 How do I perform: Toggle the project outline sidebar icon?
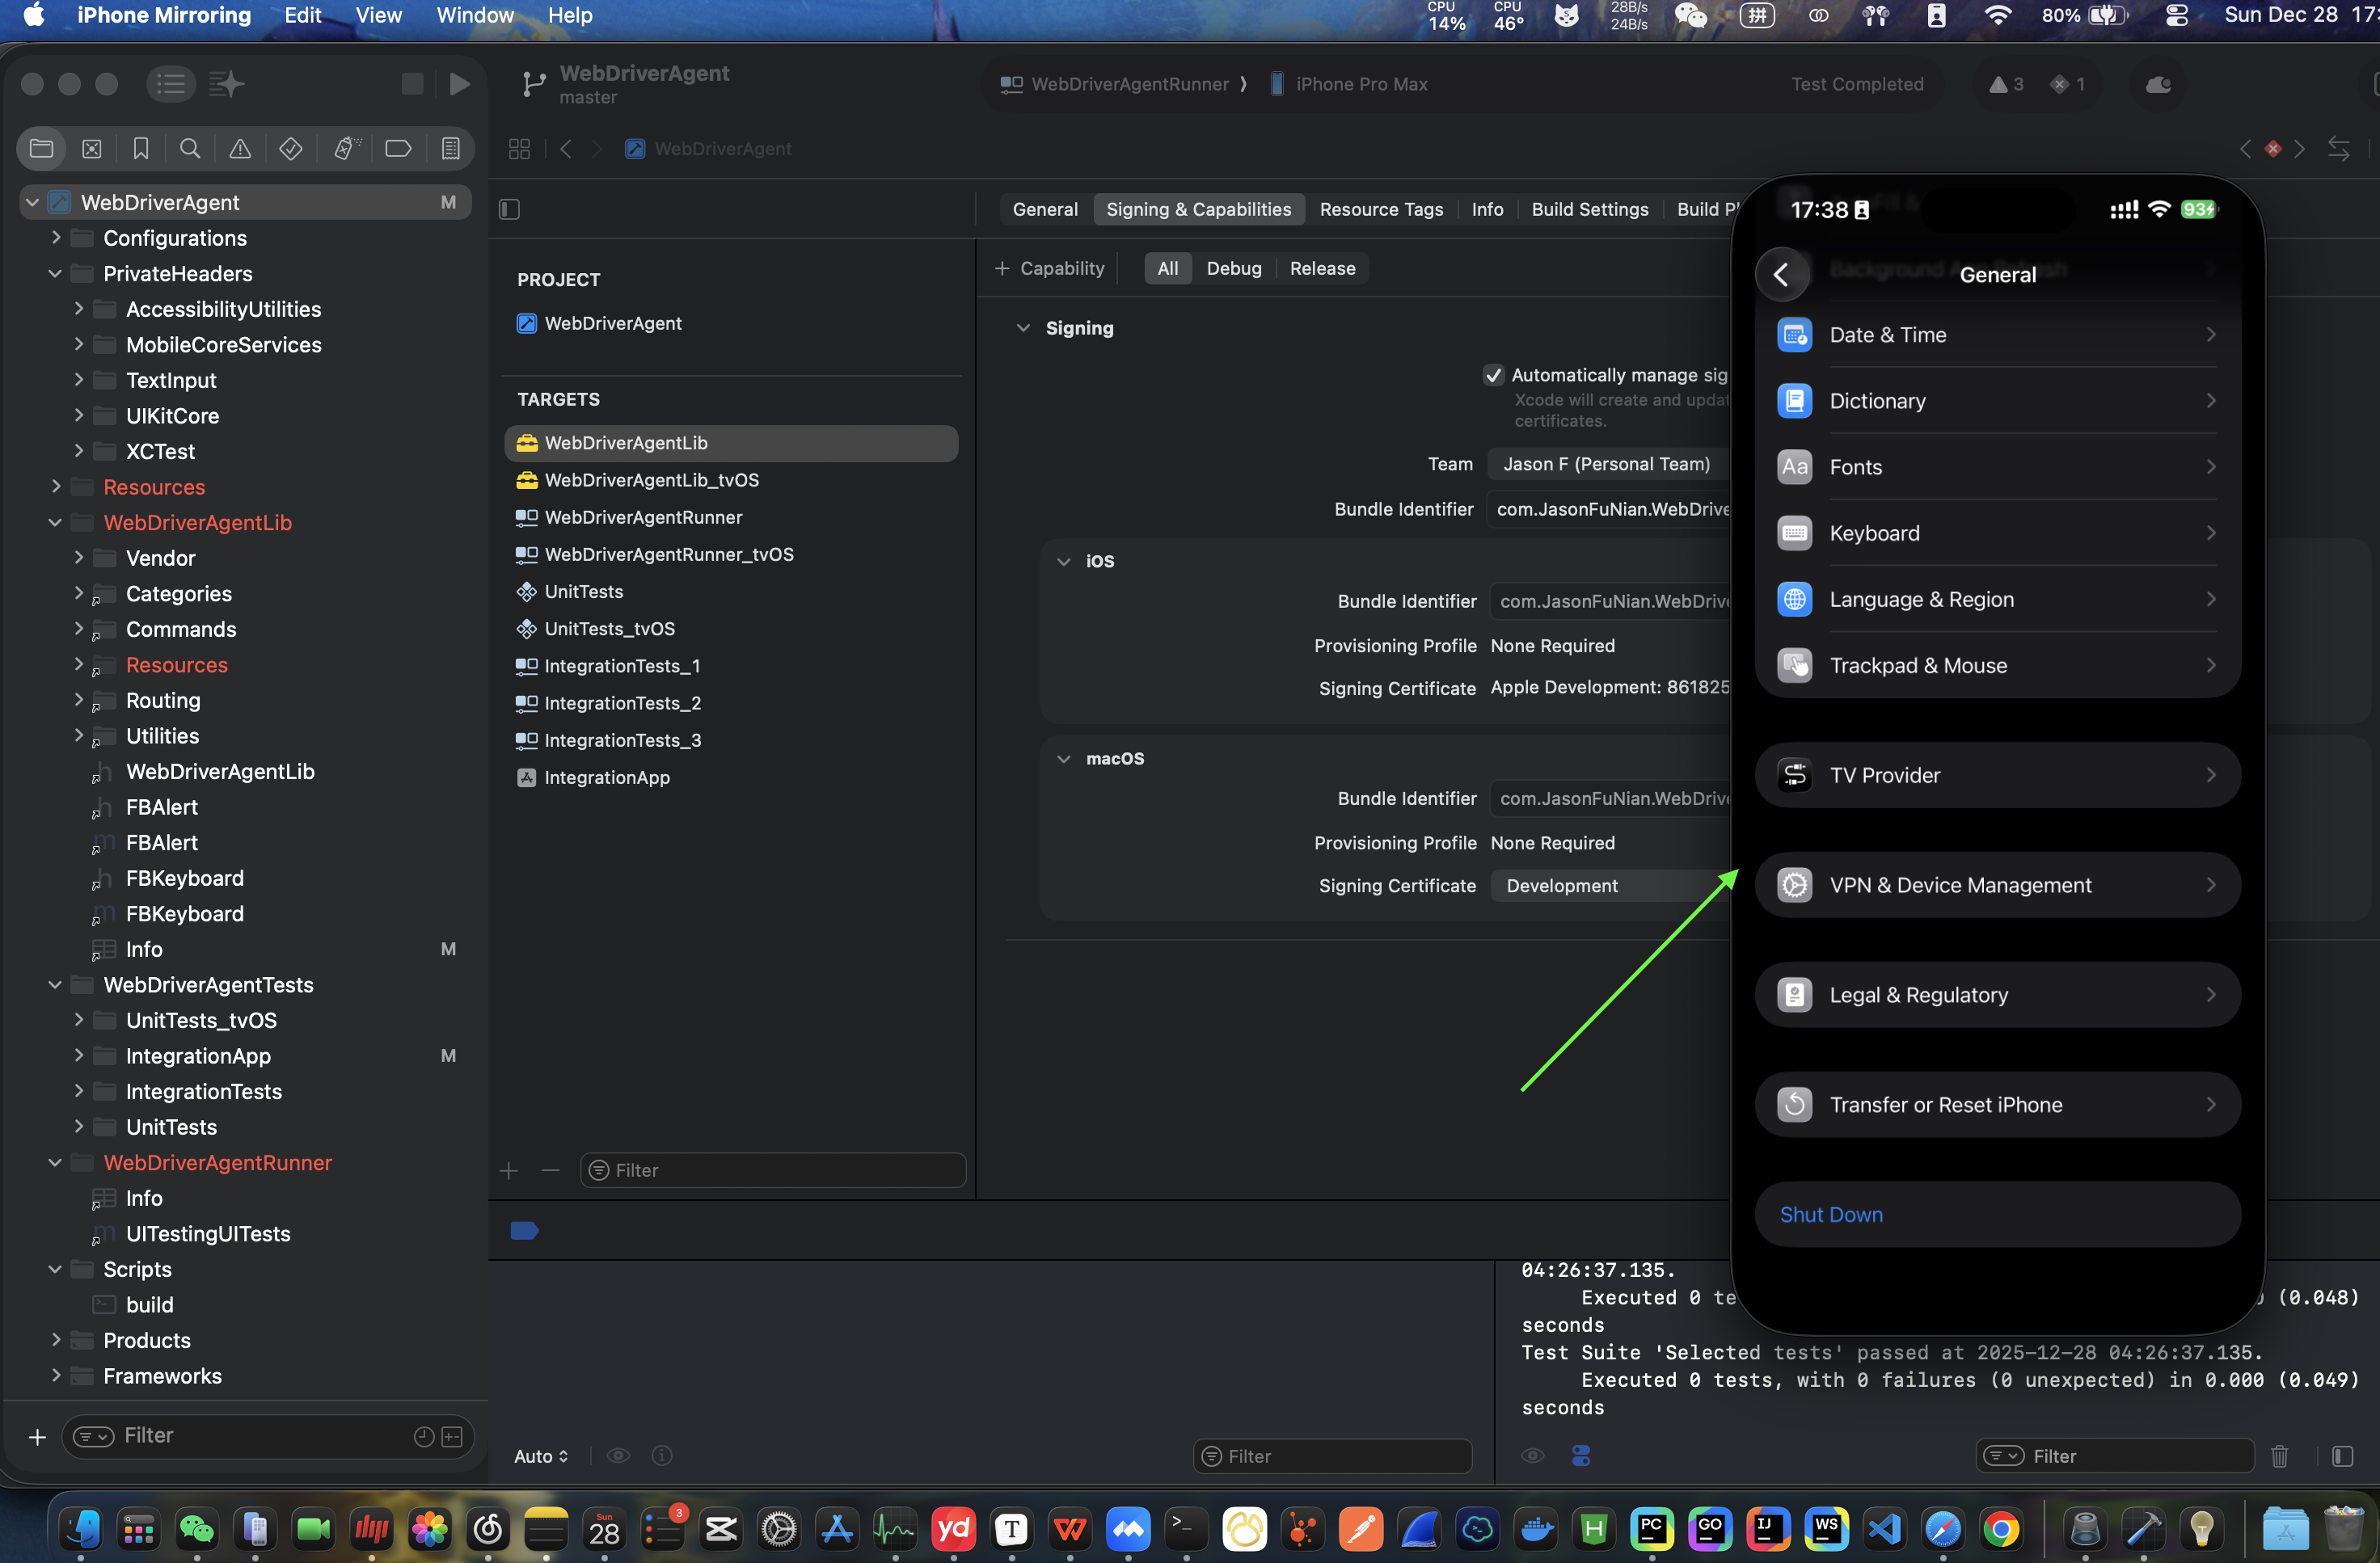point(510,209)
